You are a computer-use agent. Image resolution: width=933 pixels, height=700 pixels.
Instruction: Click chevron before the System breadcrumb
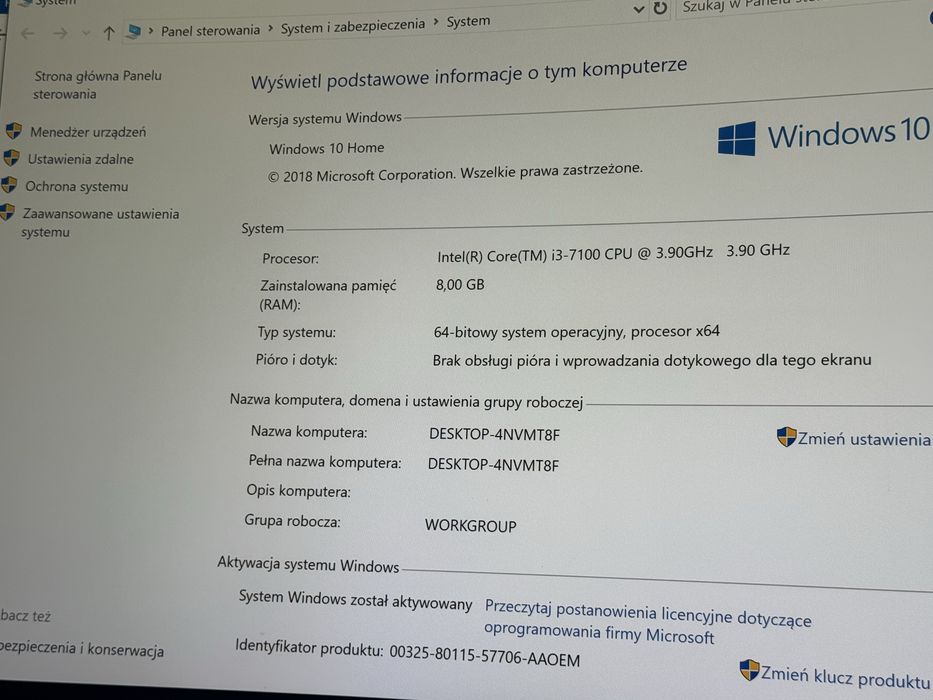coord(436,22)
